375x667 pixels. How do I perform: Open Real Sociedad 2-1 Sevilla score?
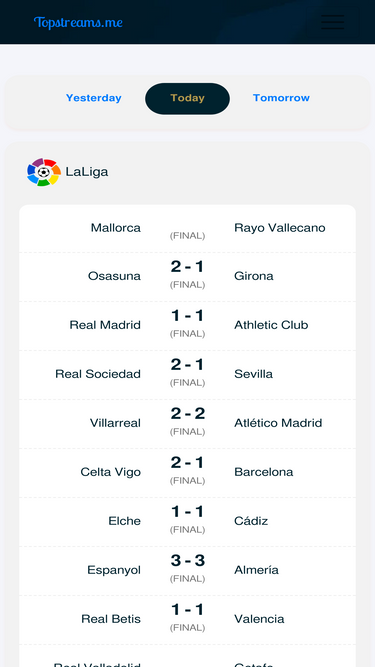(188, 365)
